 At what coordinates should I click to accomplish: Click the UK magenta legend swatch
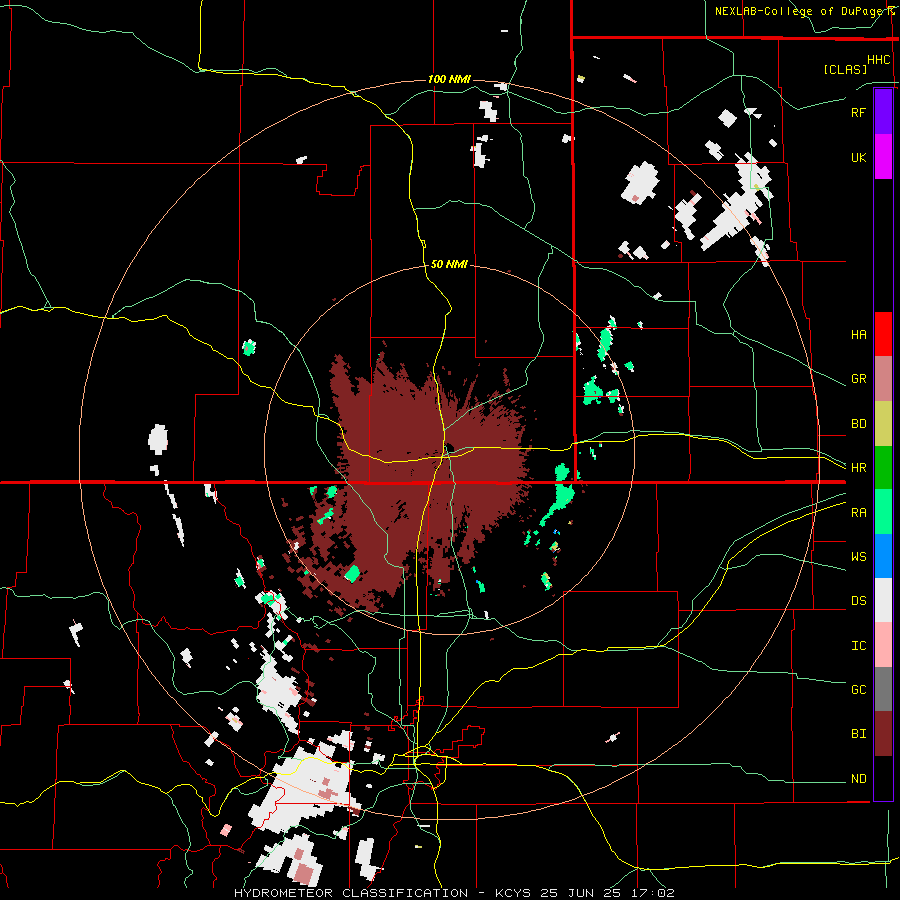click(x=883, y=157)
